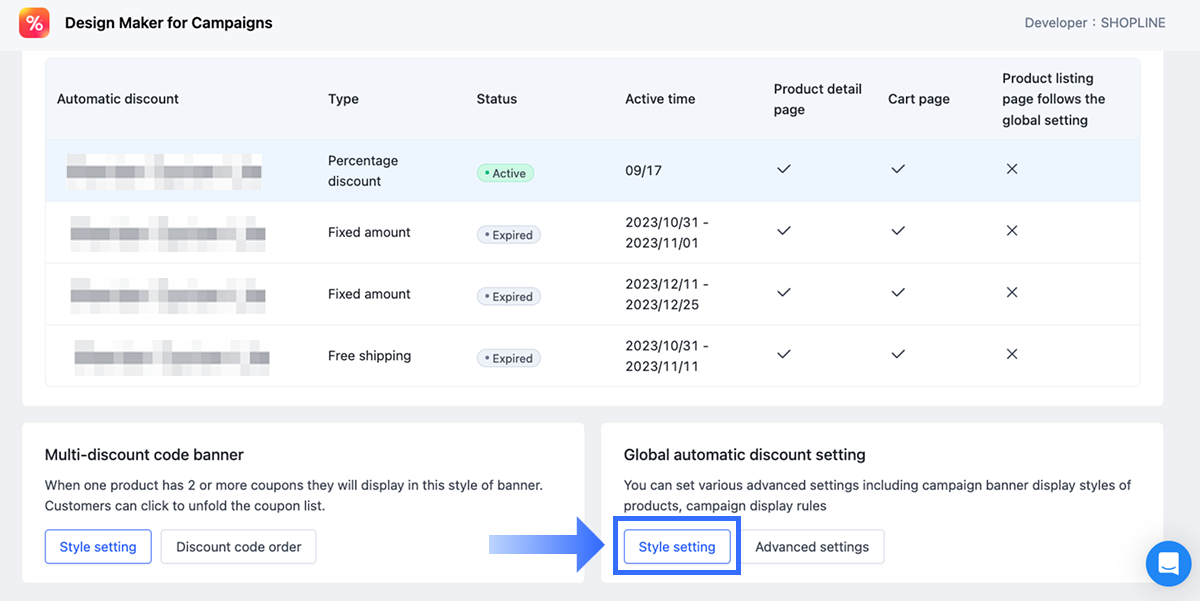Screen dimensions: 1200x601
Task: Click the Design Maker for Campaigns title
Action: pyautogui.click(x=168, y=23)
